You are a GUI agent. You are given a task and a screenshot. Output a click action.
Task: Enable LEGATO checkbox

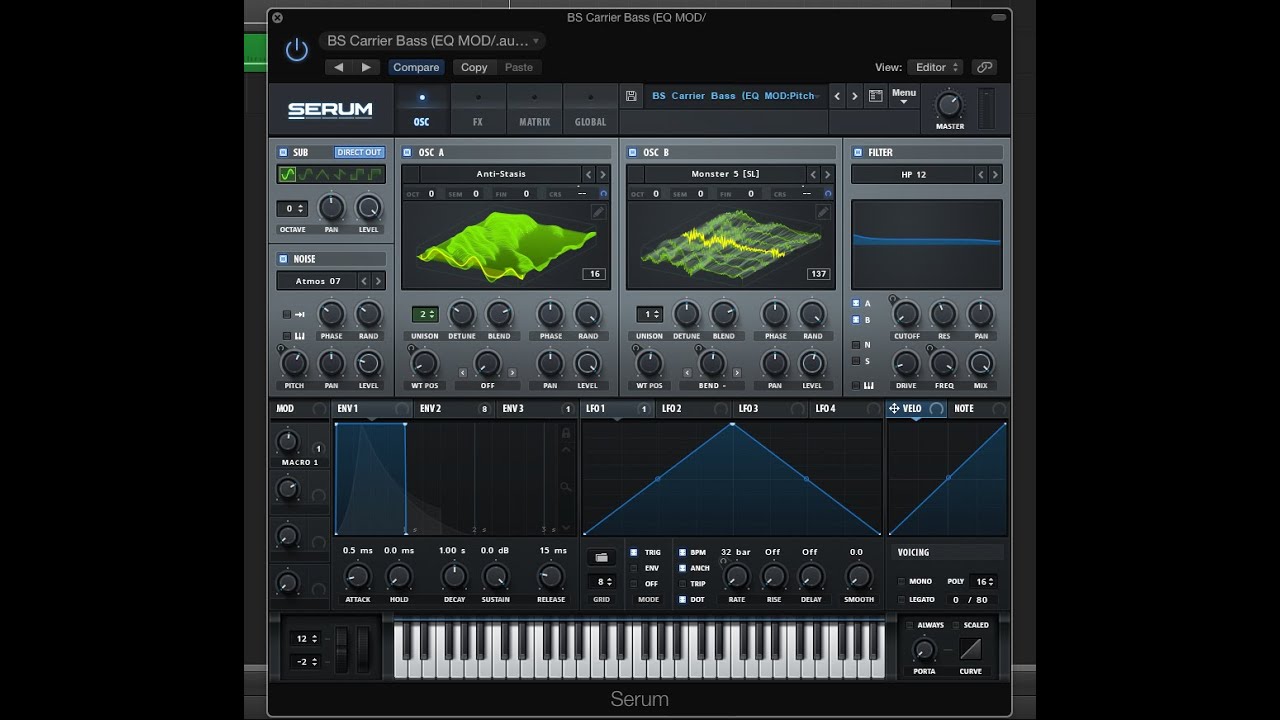tap(901, 599)
